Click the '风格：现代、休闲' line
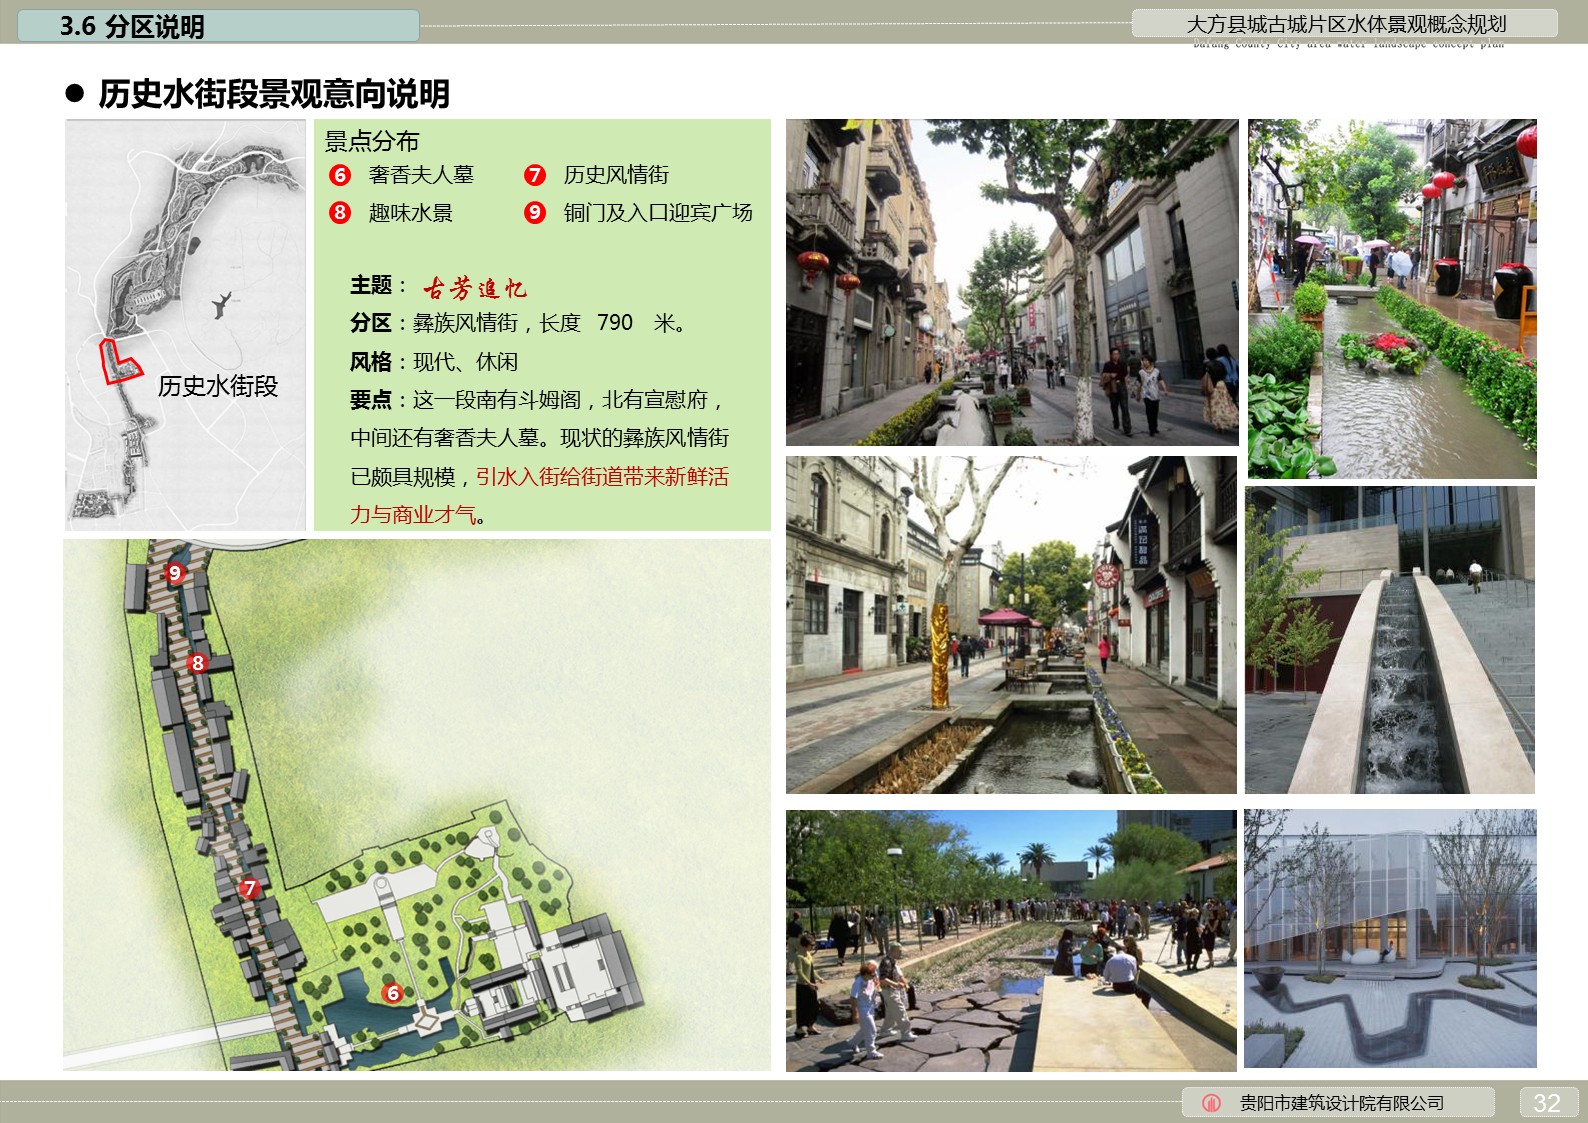 pos(434,362)
